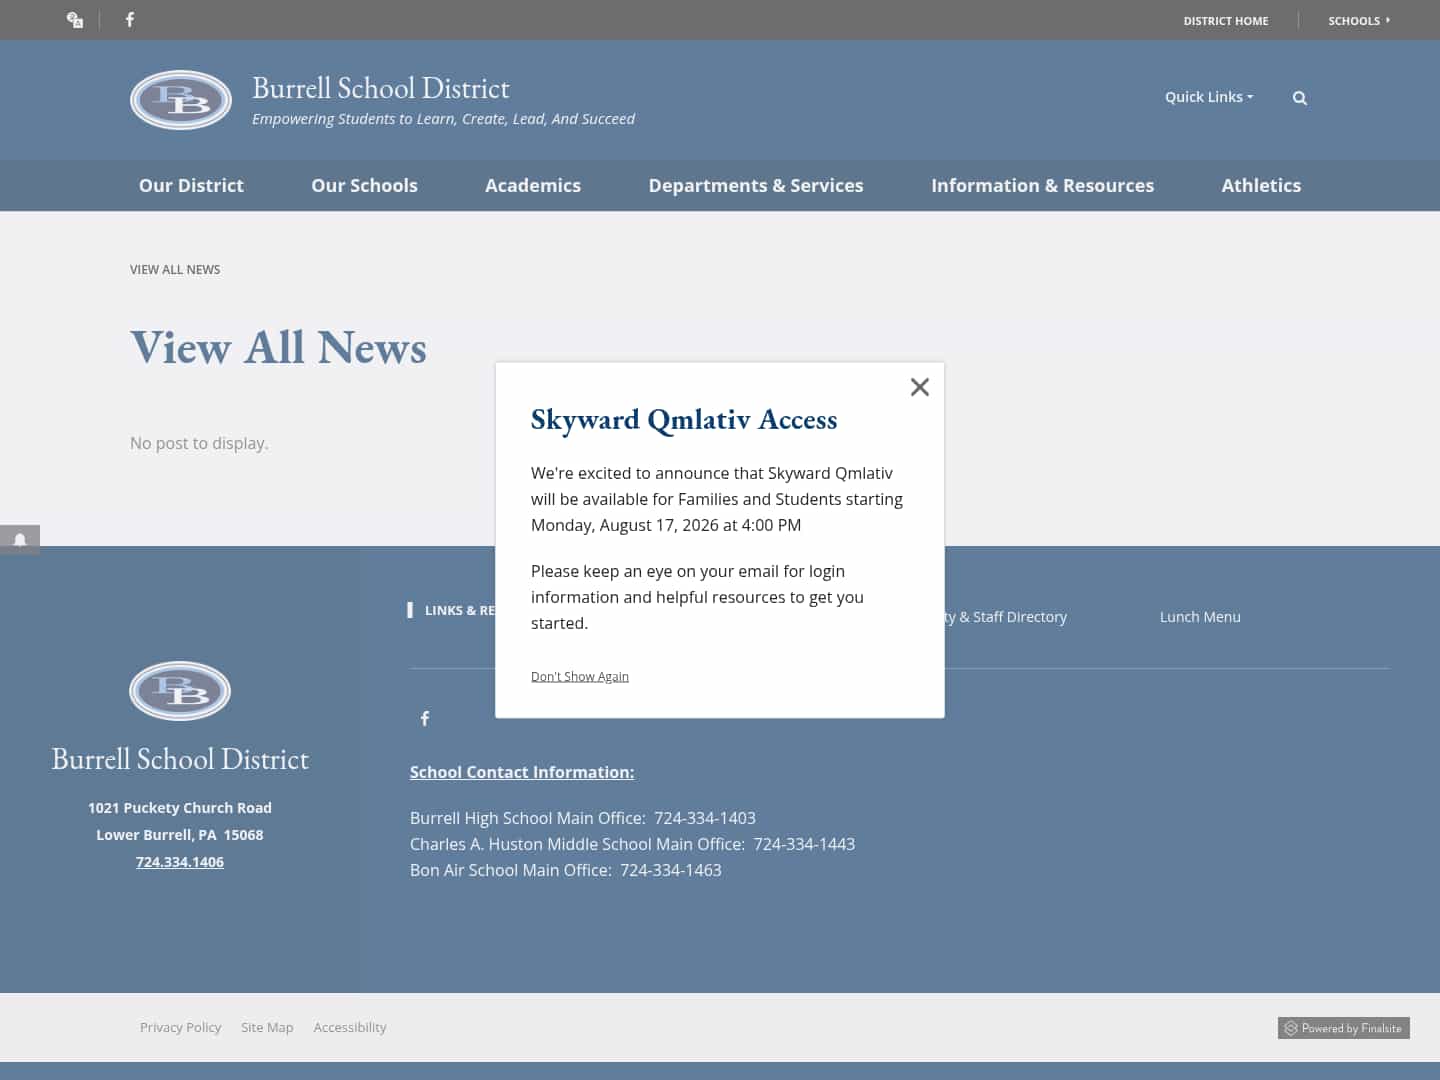The width and height of the screenshot is (1440, 1080).
Task: Expand the Schools menu in top bar
Action: 1359,20
